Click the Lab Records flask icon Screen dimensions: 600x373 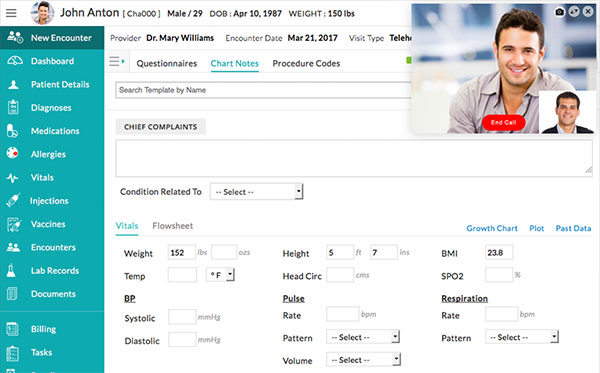pos(11,270)
